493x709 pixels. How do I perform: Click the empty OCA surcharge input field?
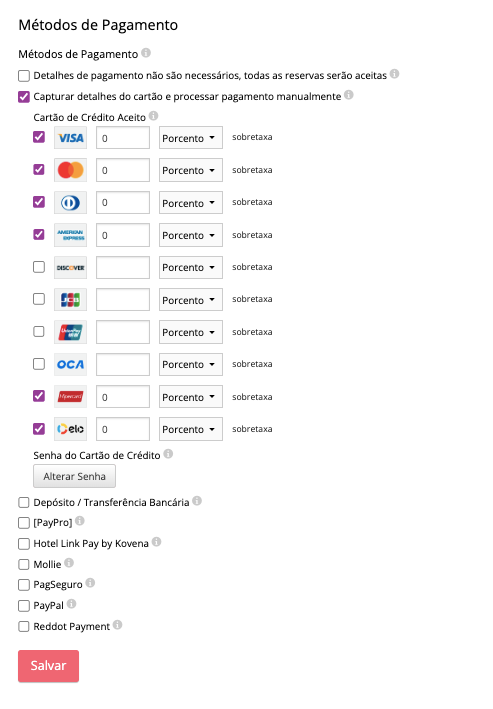[x=123, y=364]
